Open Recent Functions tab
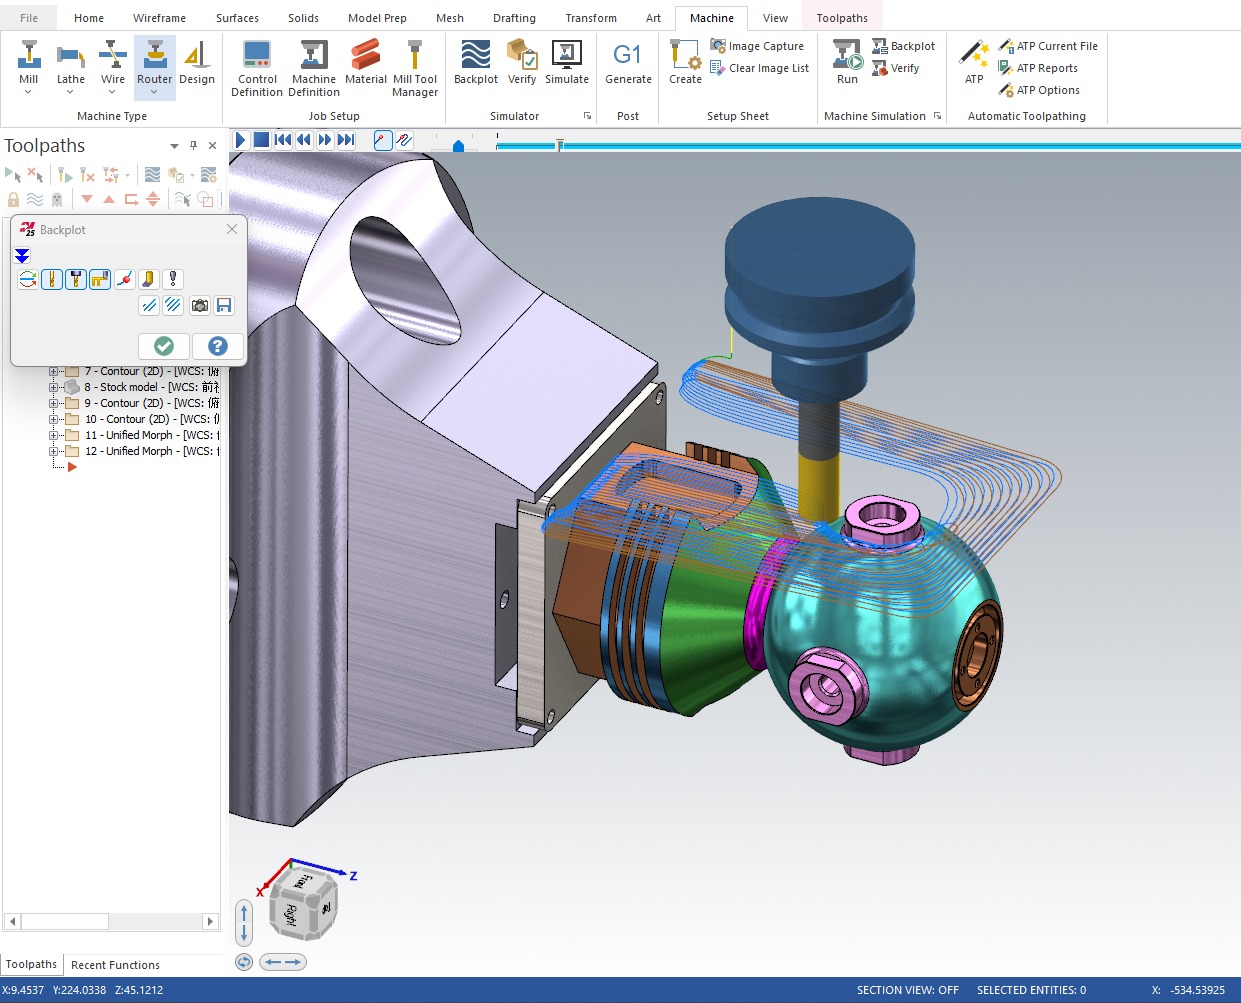Image resolution: width=1241 pixels, height=1003 pixels. pos(115,965)
